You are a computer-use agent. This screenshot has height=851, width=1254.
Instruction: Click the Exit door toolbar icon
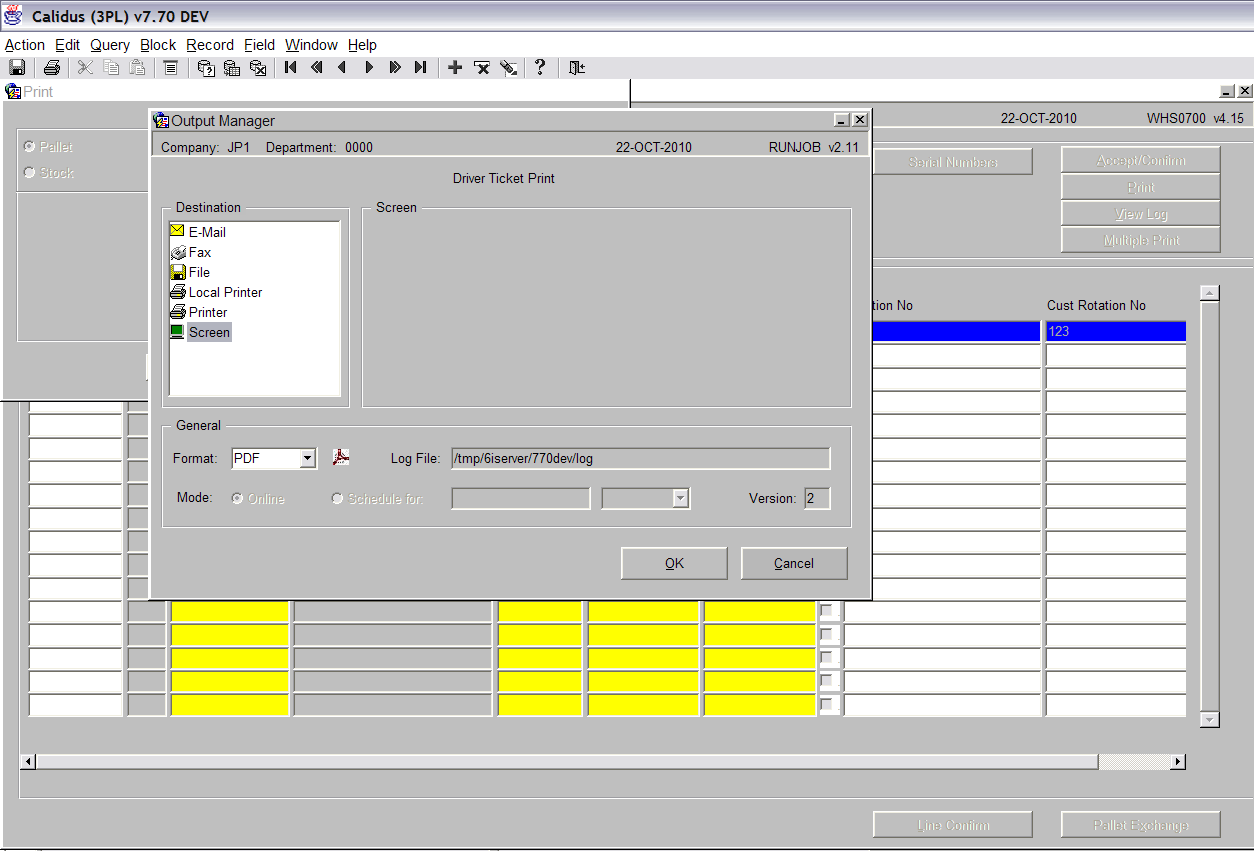[577, 67]
